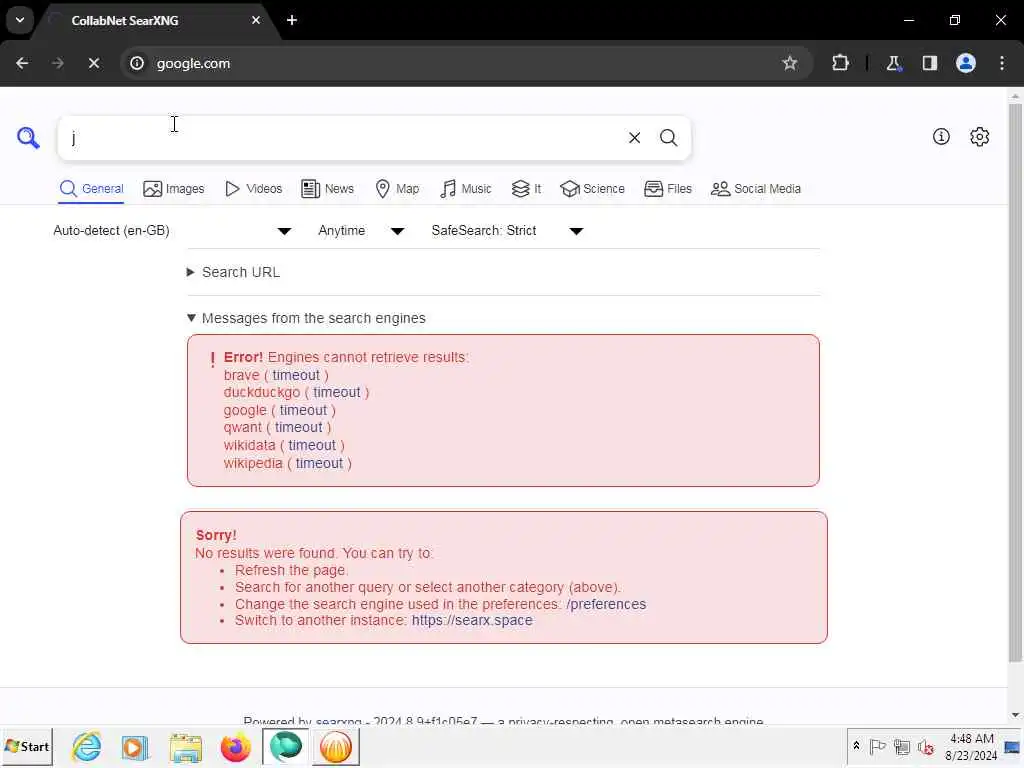Click the Action Center flag tray icon

pyautogui.click(x=878, y=746)
